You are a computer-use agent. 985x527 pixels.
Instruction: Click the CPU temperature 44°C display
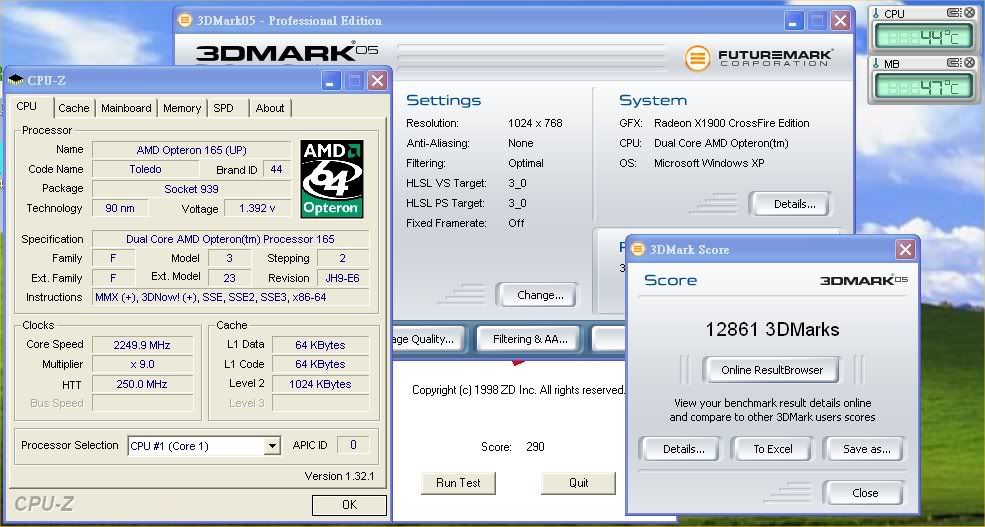(x=923, y=38)
